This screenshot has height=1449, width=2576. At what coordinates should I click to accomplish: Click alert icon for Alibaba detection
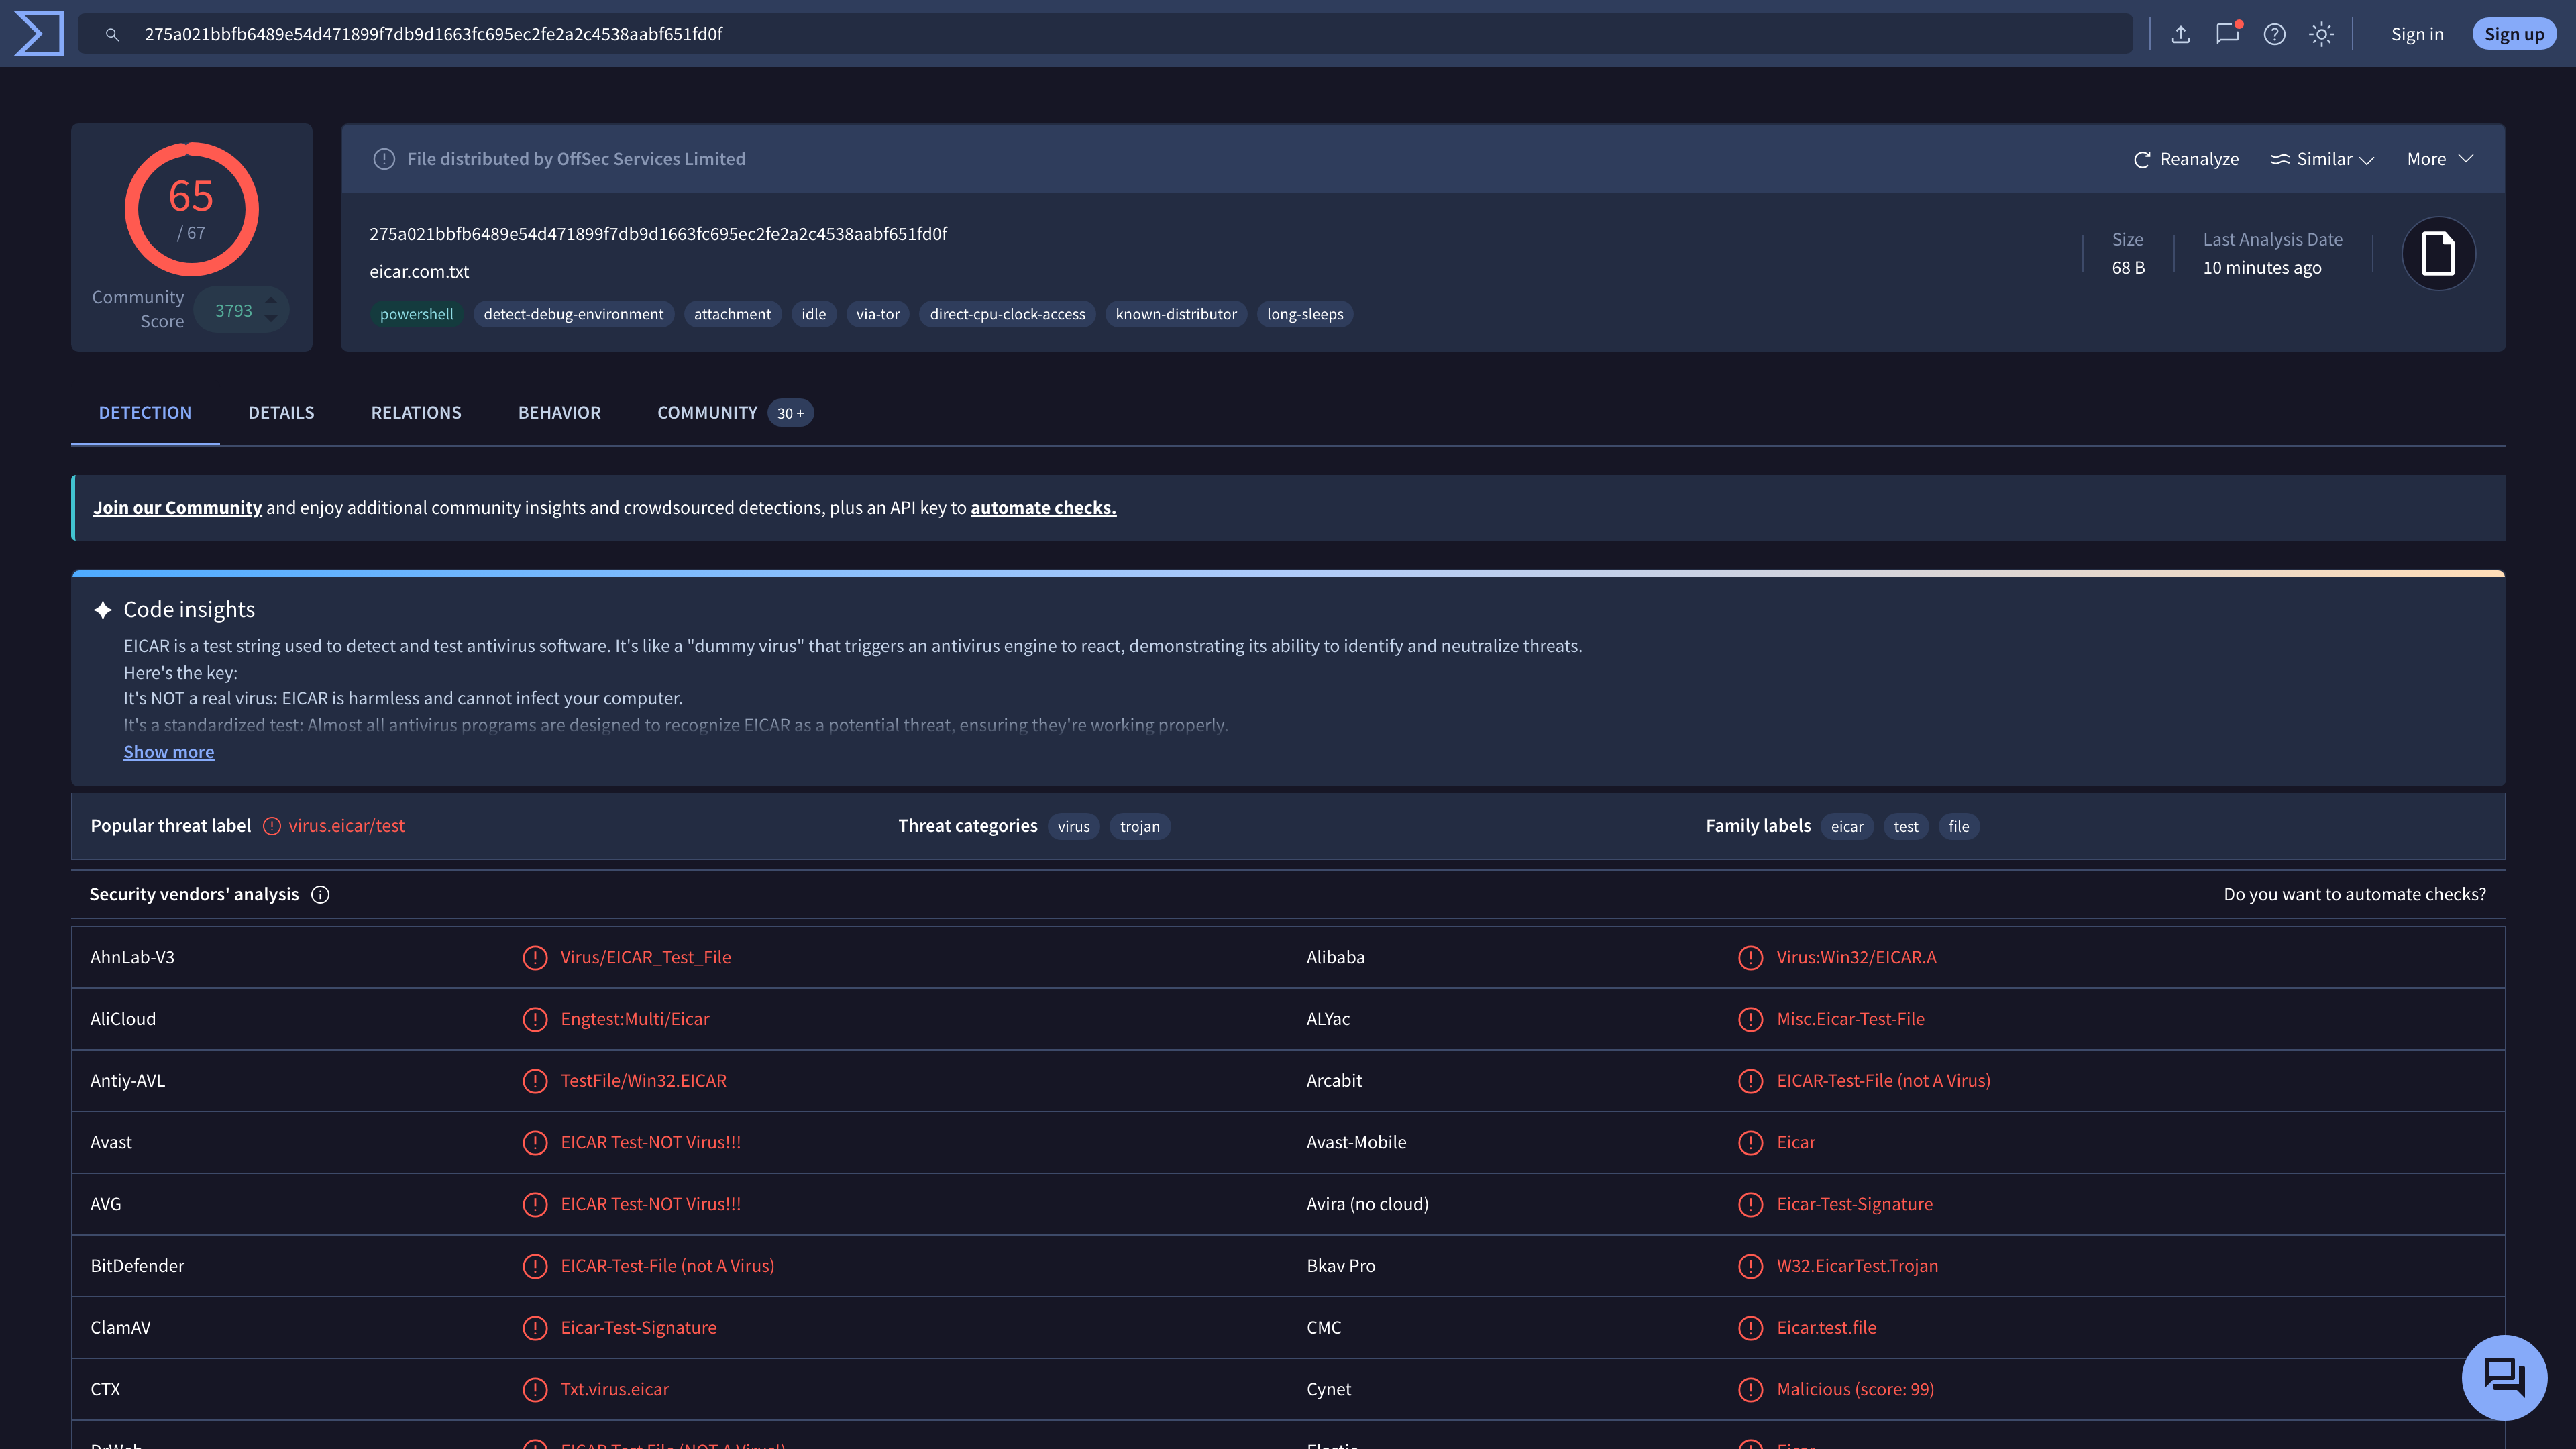(1750, 957)
